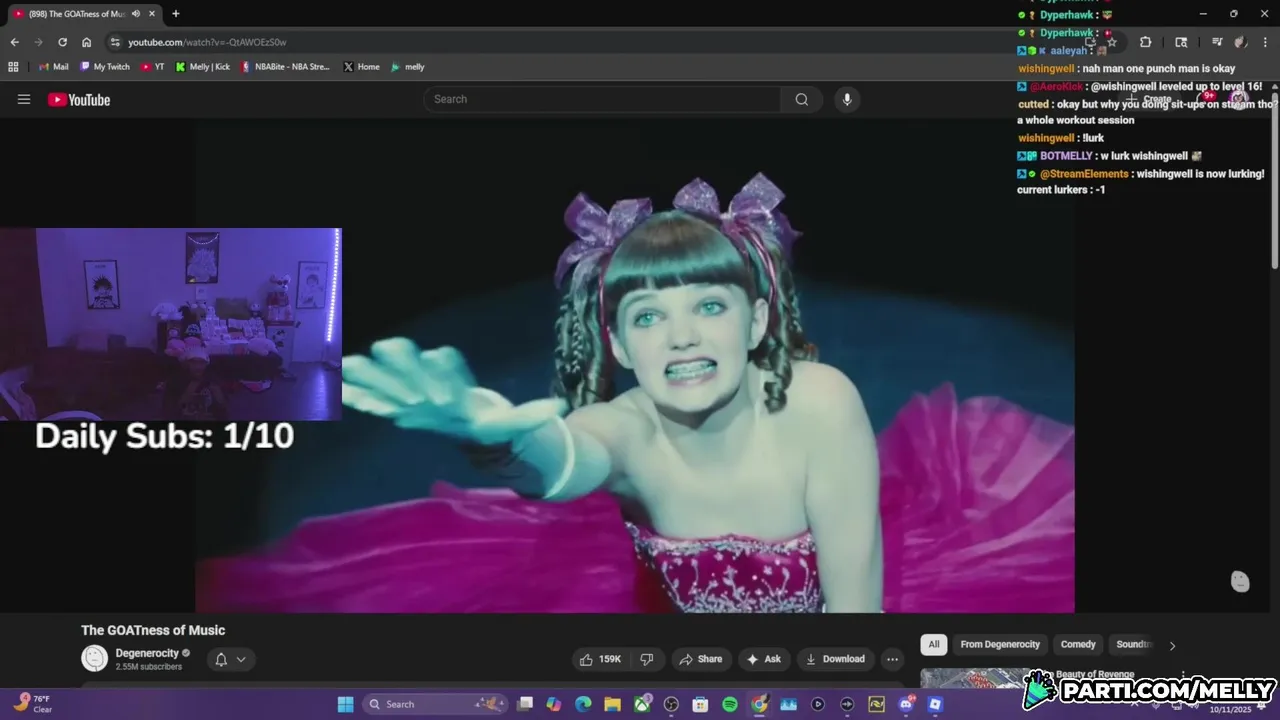The height and width of the screenshot is (720, 1280).
Task: Open more video actions menu
Action: click(892, 659)
